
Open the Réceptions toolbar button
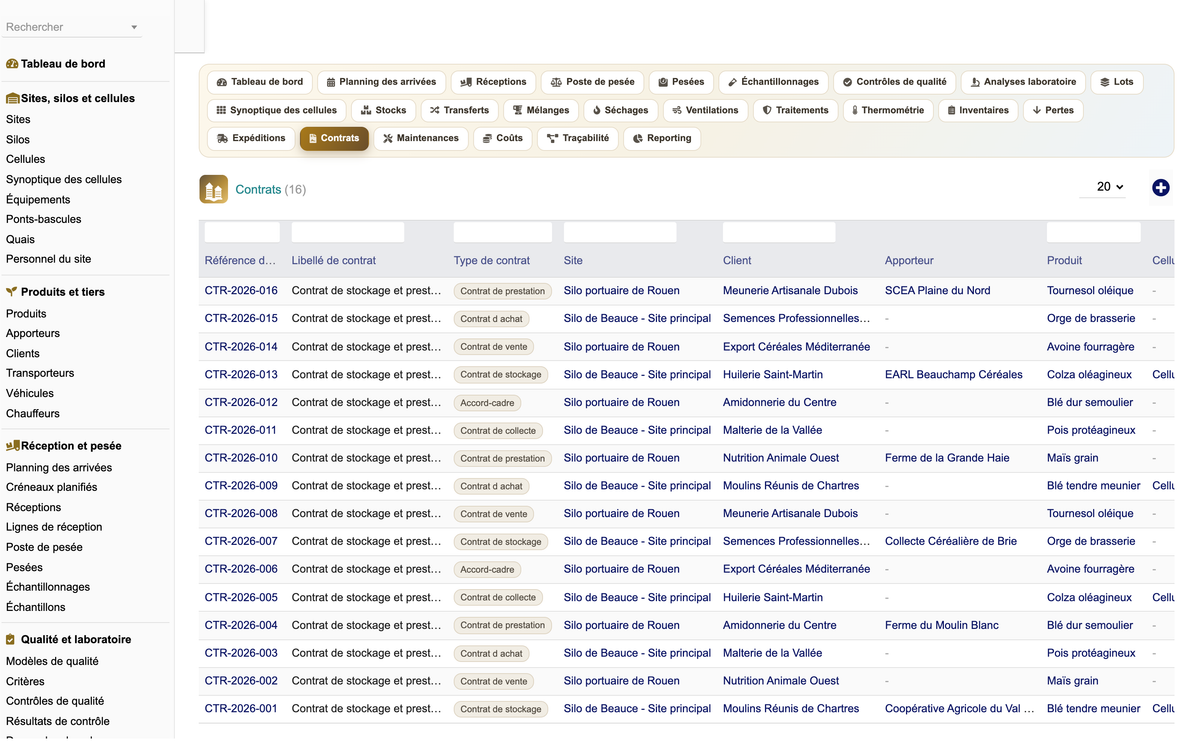[x=494, y=82]
